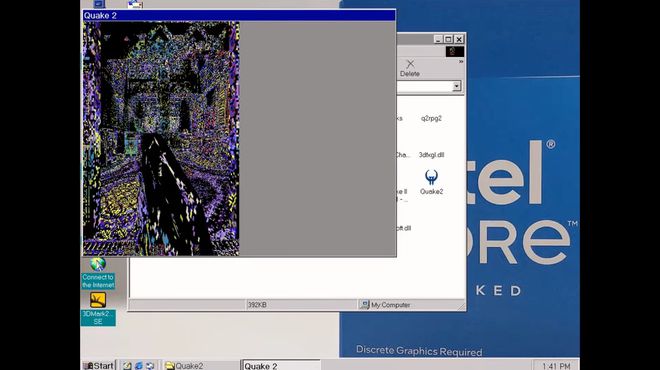Screen dimensions: 660x370
Task: Switch to Quake2 folder taskbar button
Action: point(200,366)
